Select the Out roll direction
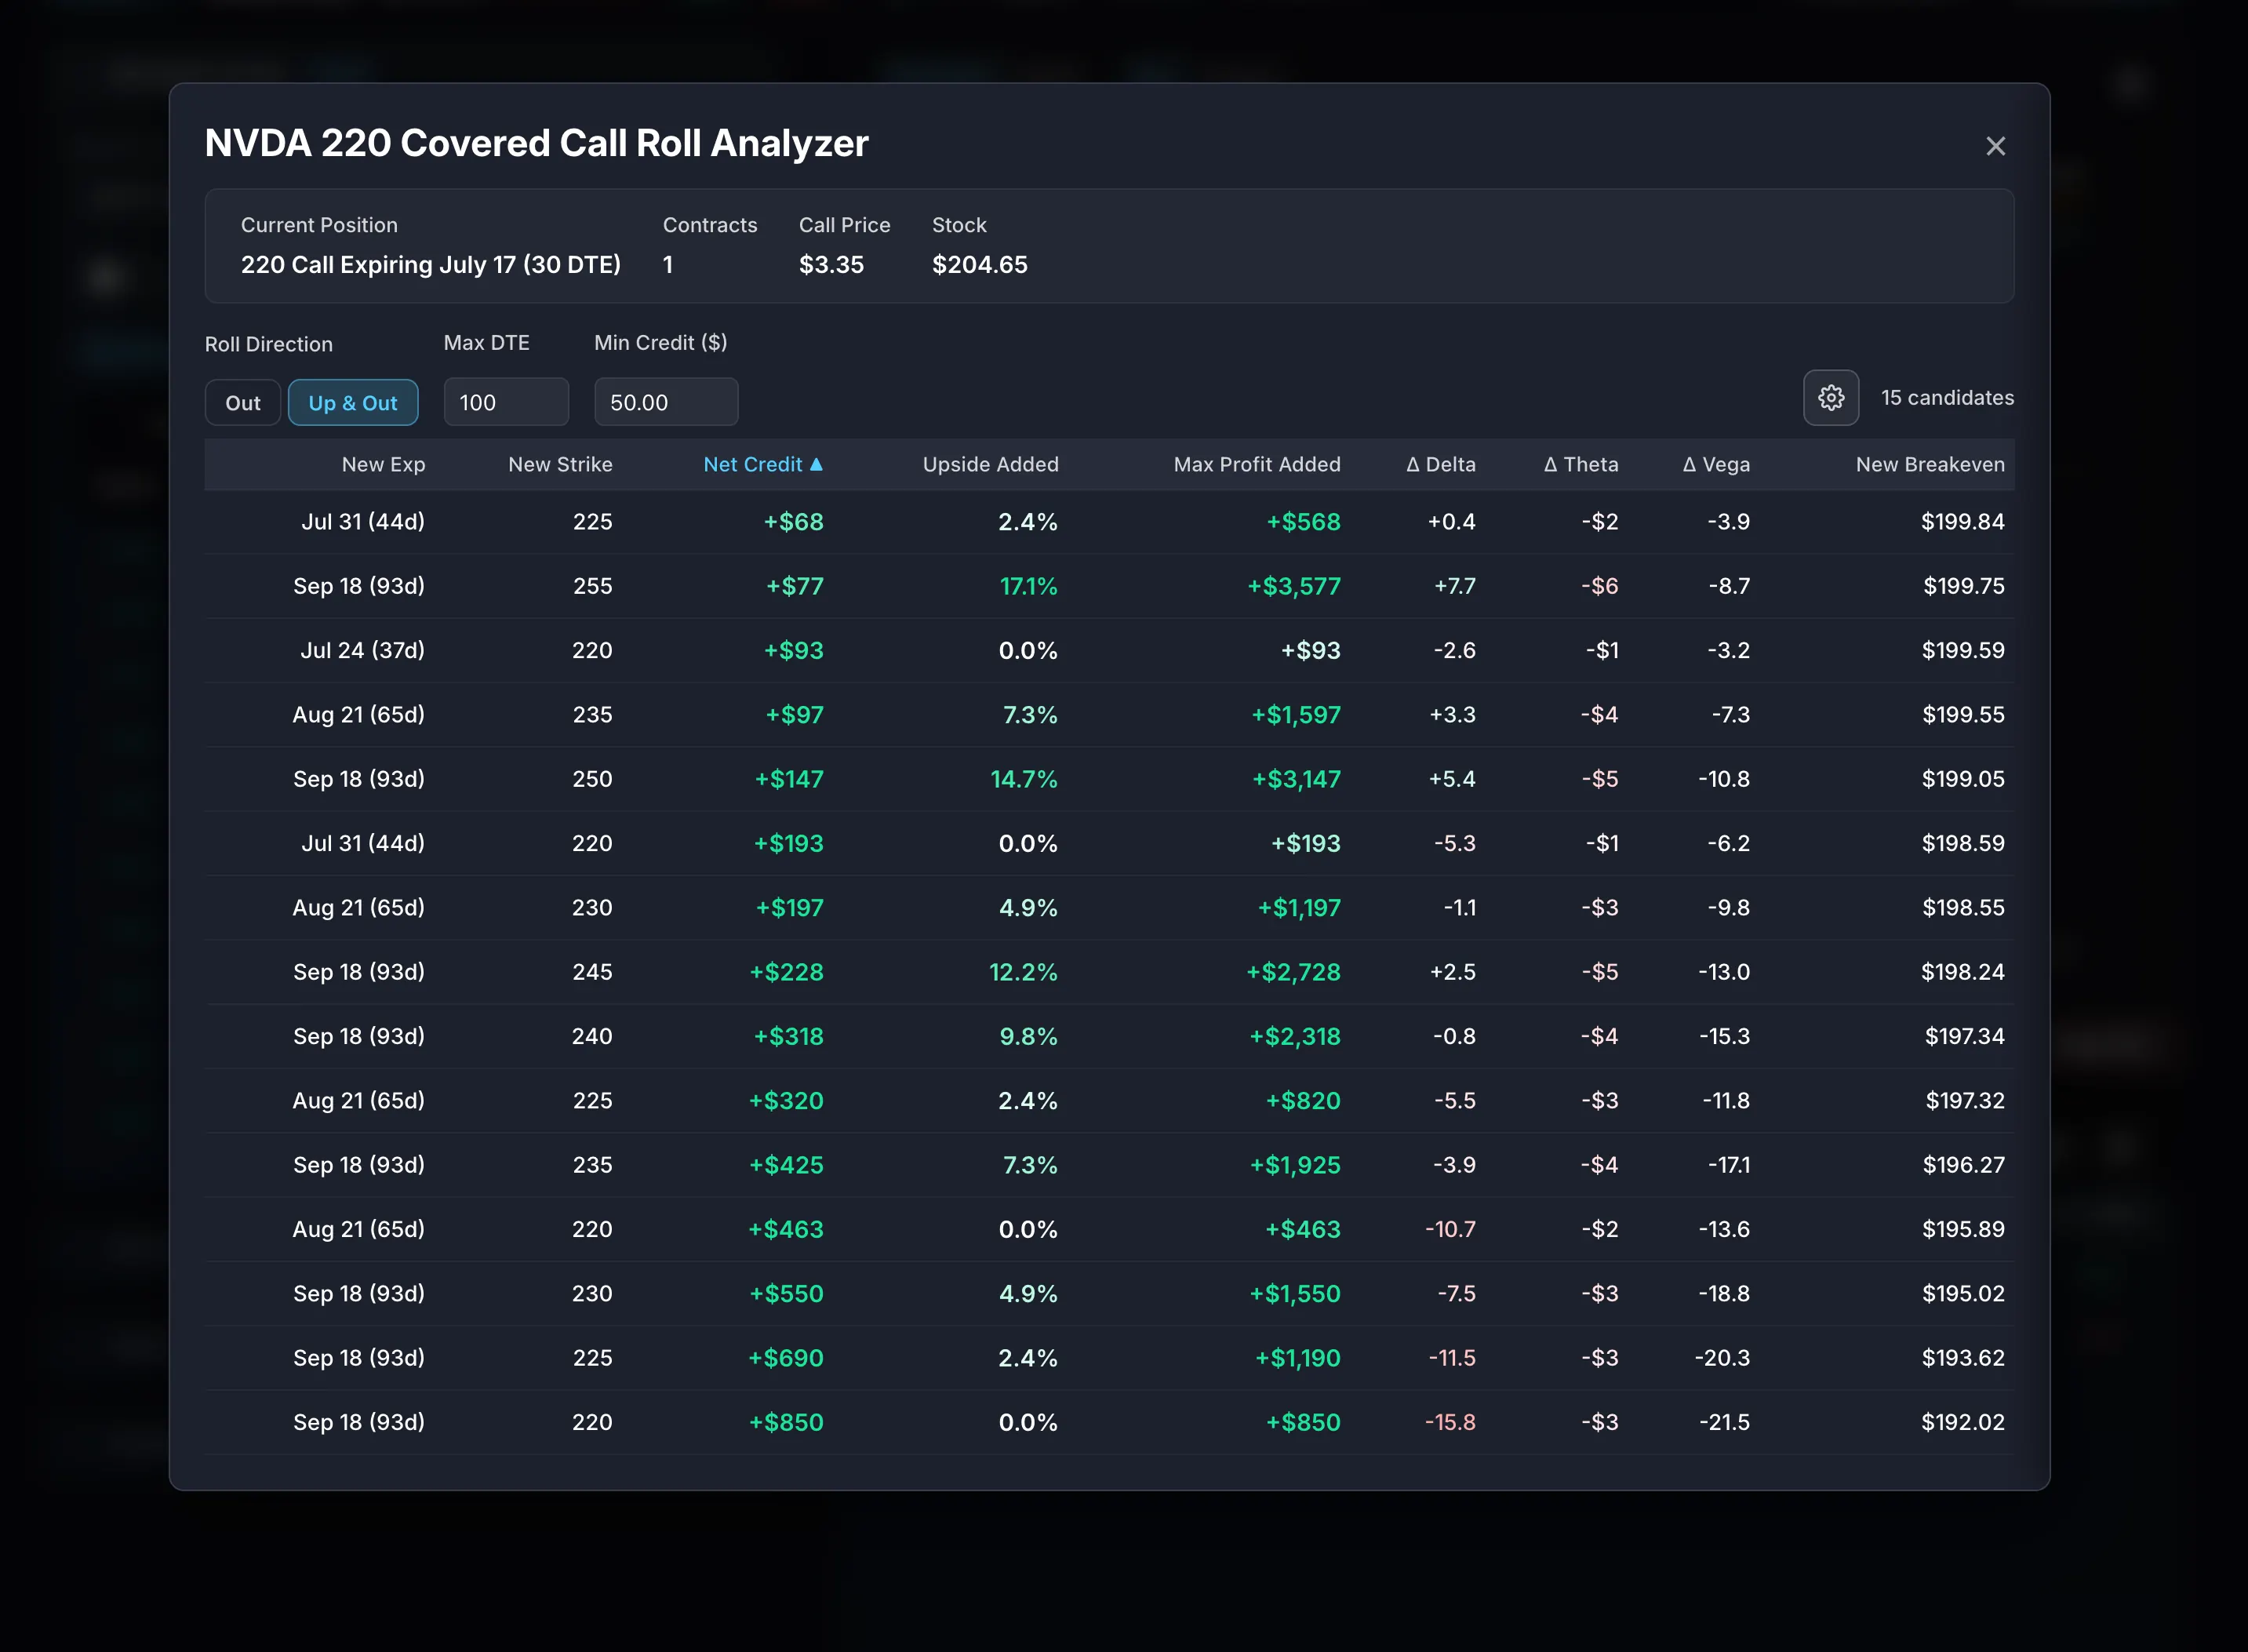Image resolution: width=2248 pixels, height=1652 pixels. pyautogui.click(x=243, y=403)
